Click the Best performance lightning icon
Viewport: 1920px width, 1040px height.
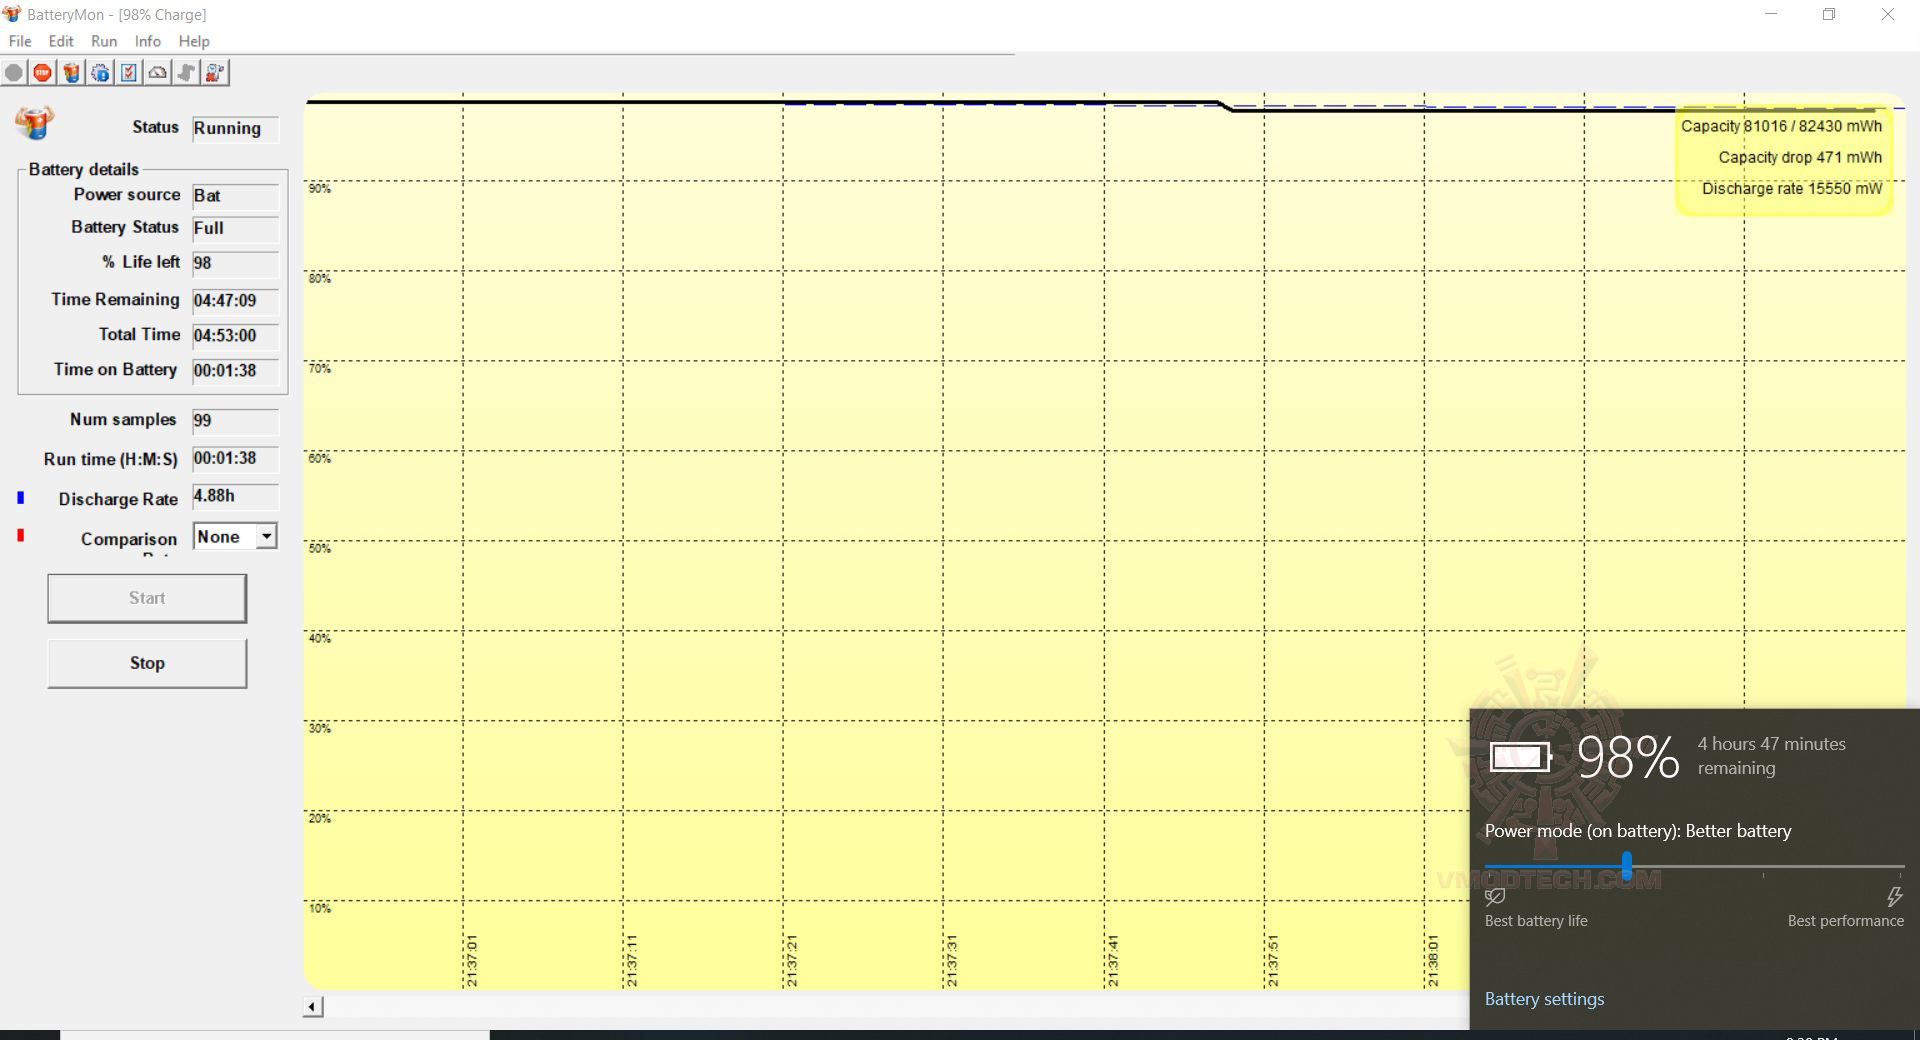pos(1894,897)
